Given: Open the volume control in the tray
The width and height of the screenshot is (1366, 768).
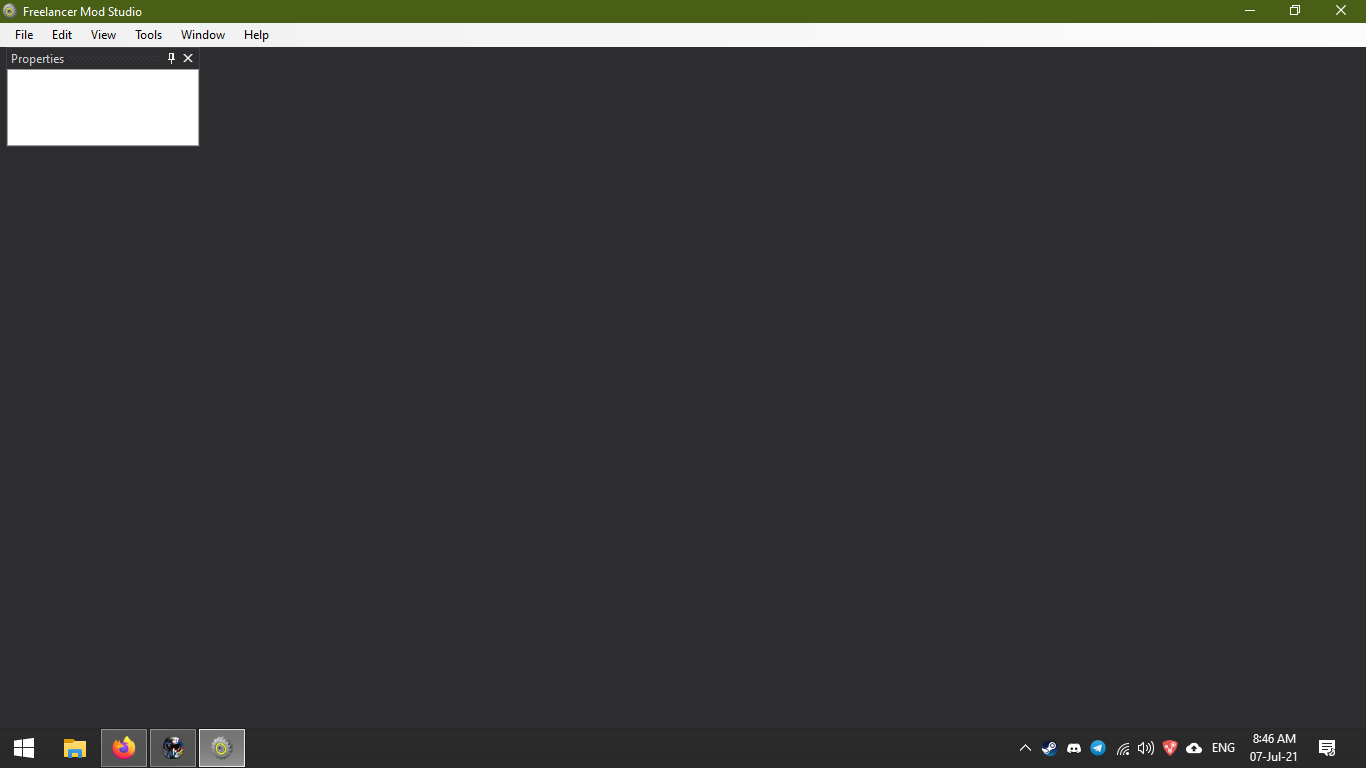Looking at the screenshot, I should pos(1146,748).
